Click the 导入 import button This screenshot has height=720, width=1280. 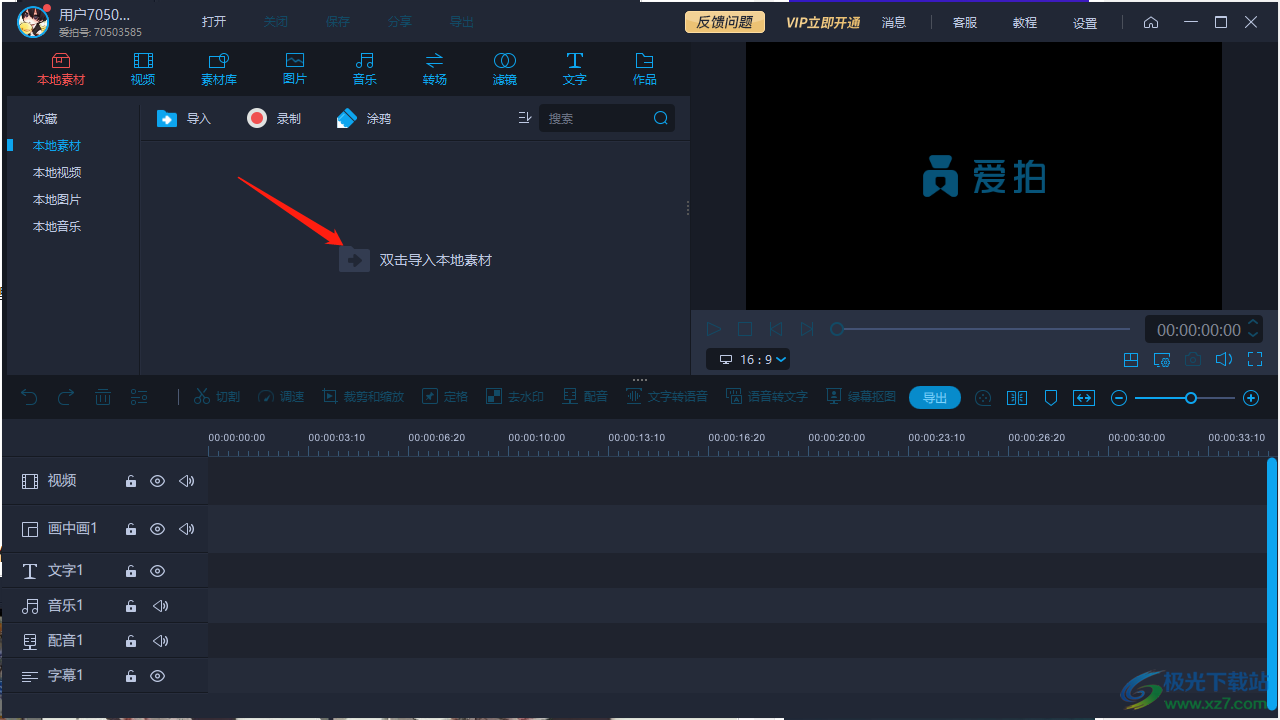184,118
